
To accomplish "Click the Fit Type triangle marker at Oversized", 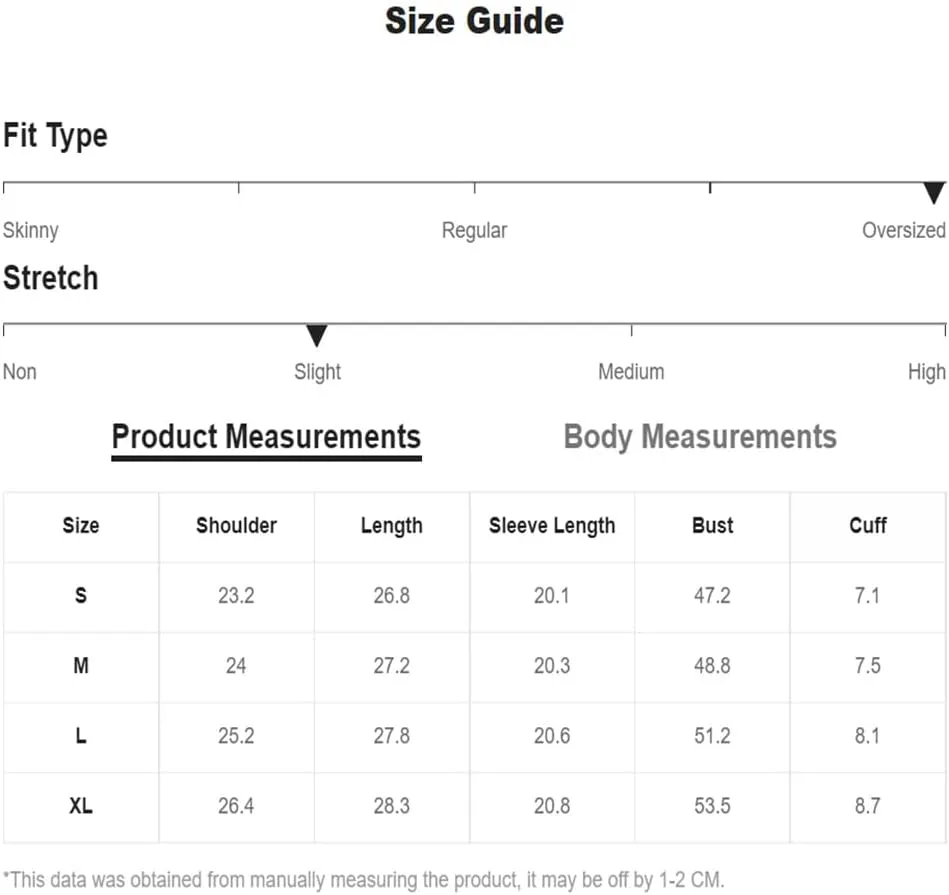I will pyautogui.click(x=934, y=193).
